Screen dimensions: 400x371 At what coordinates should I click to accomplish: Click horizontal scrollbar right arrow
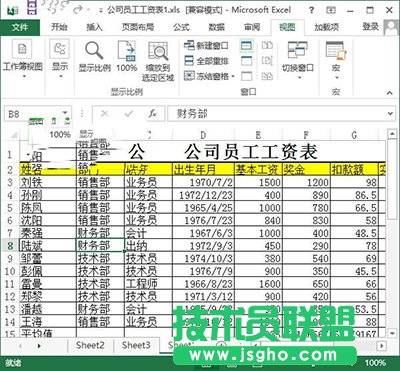382,346
